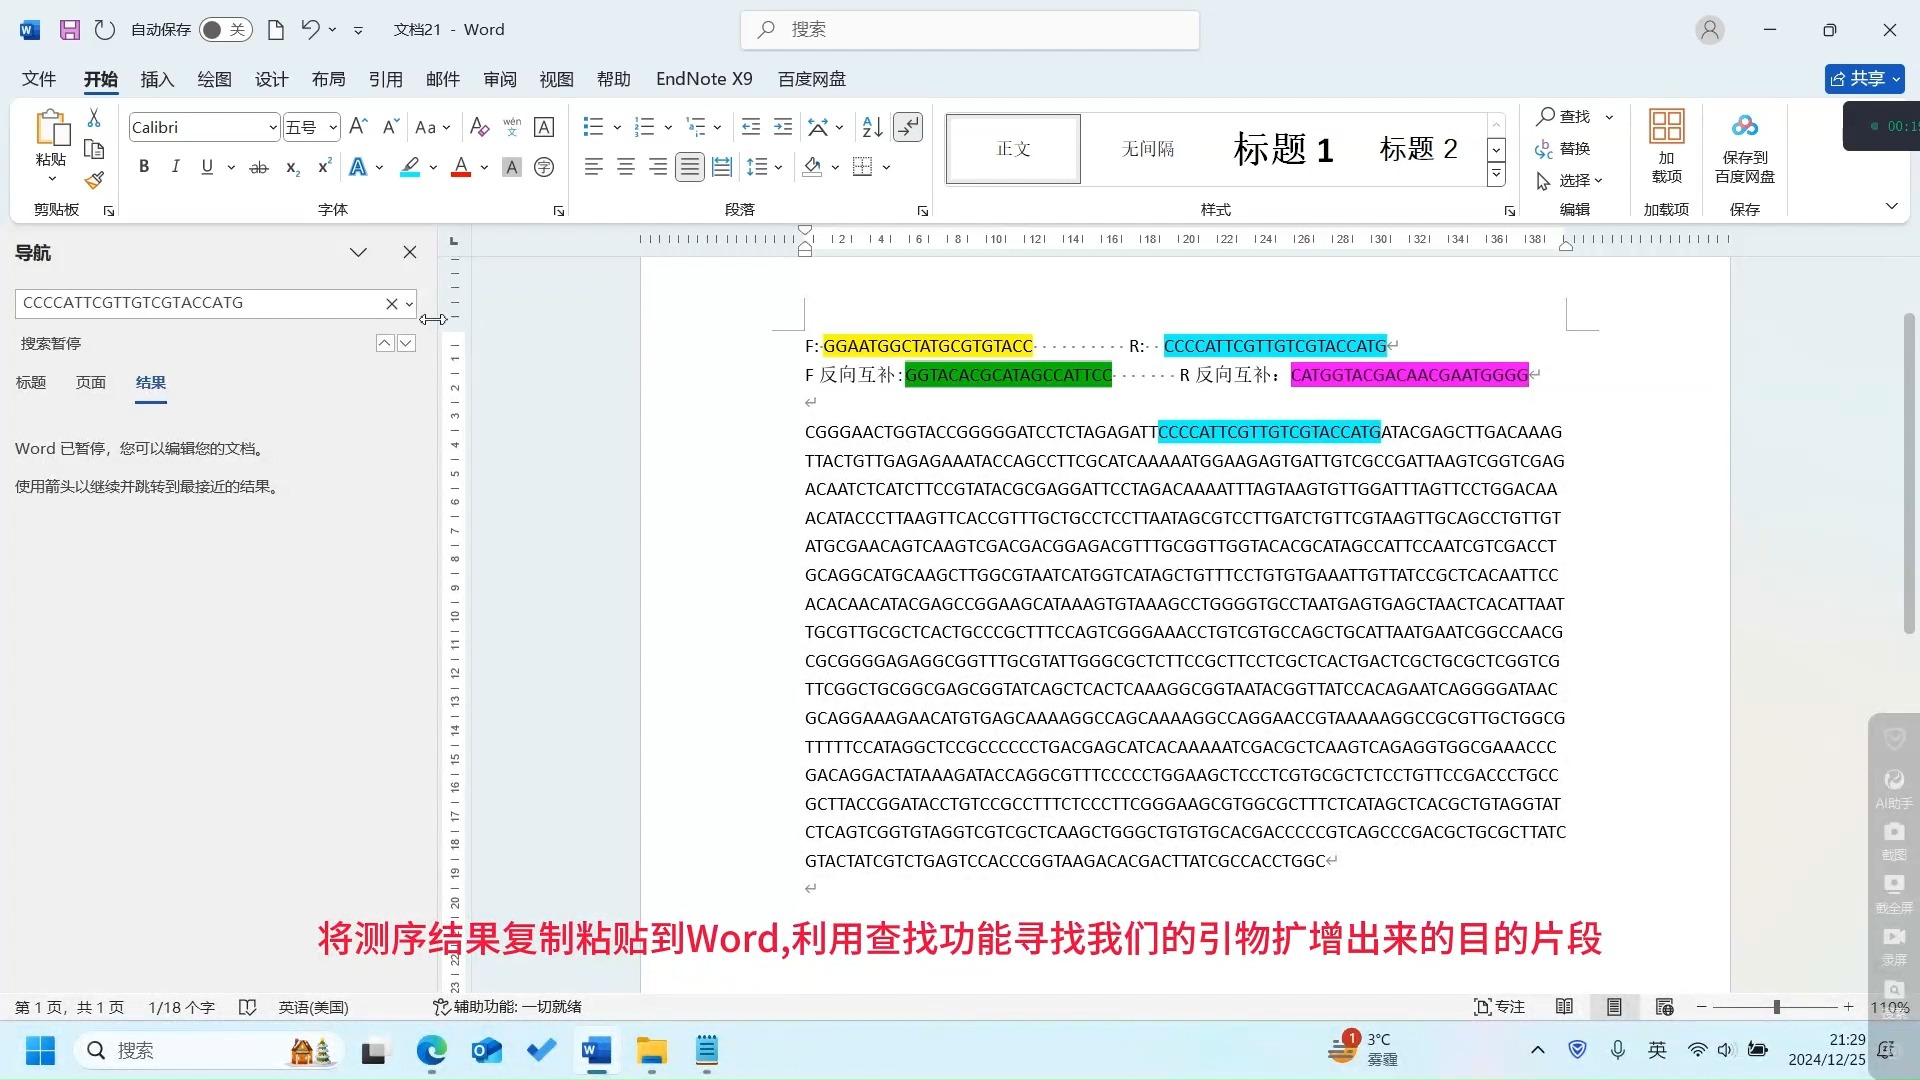Open the Headings tab in navigation pane
This screenshot has height=1080, width=1920.
pyautogui.click(x=31, y=382)
